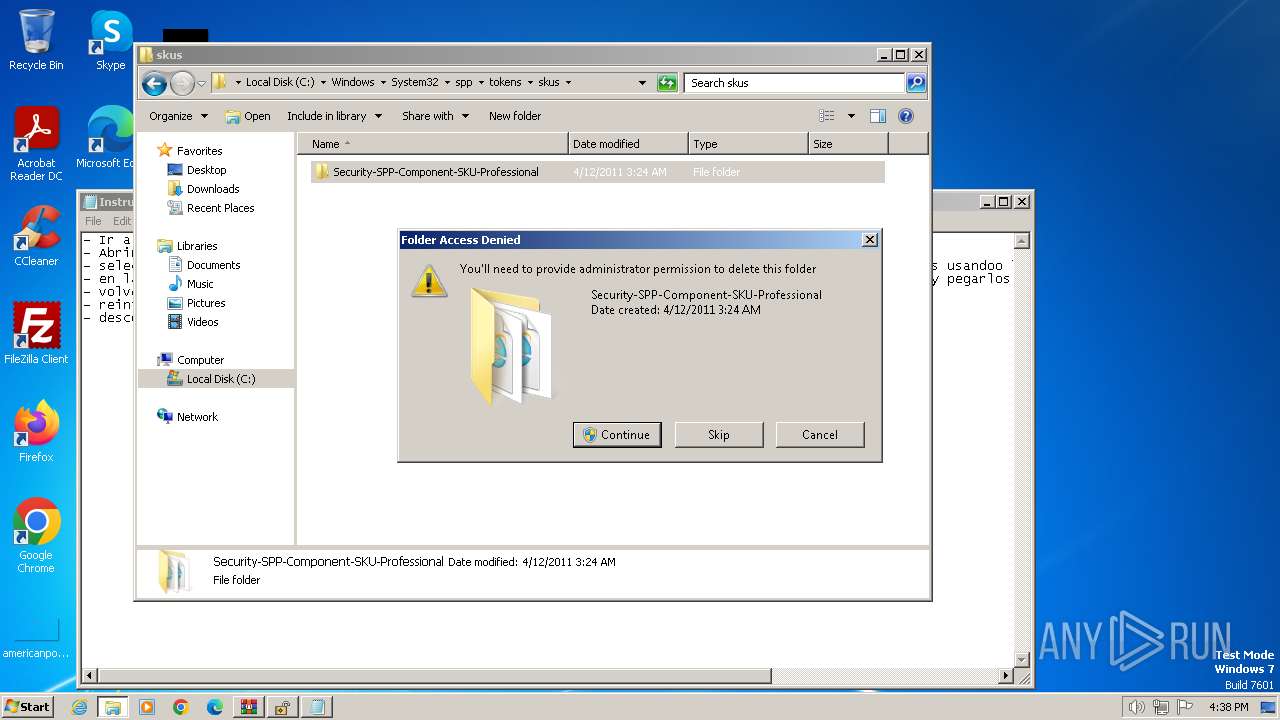Image resolution: width=1280 pixels, height=720 pixels.
Task: Select Computer in the navigation pane
Action: tap(200, 360)
